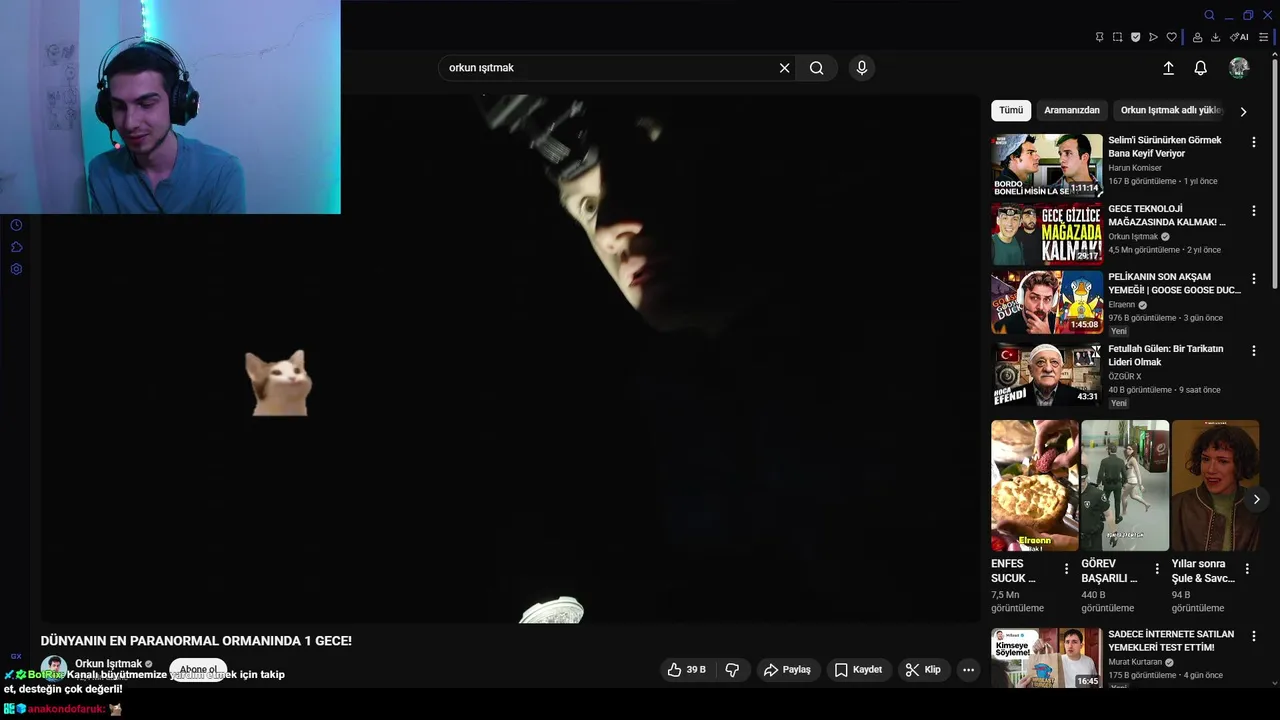Image resolution: width=1280 pixels, height=720 pixels.
Task: Select the 'Aramanızdan' filter chip
Action: [x=1072, y=110]
